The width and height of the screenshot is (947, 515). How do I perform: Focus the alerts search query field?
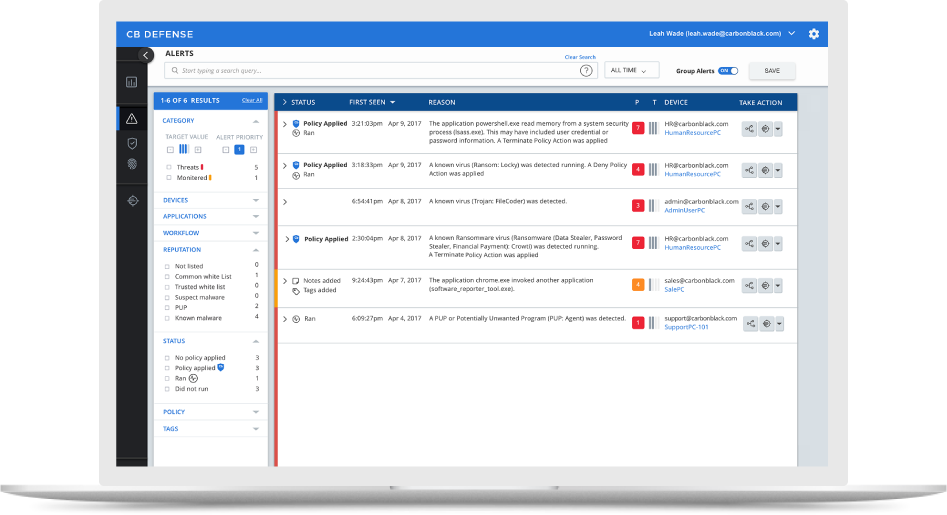click(x=380, y=71)
